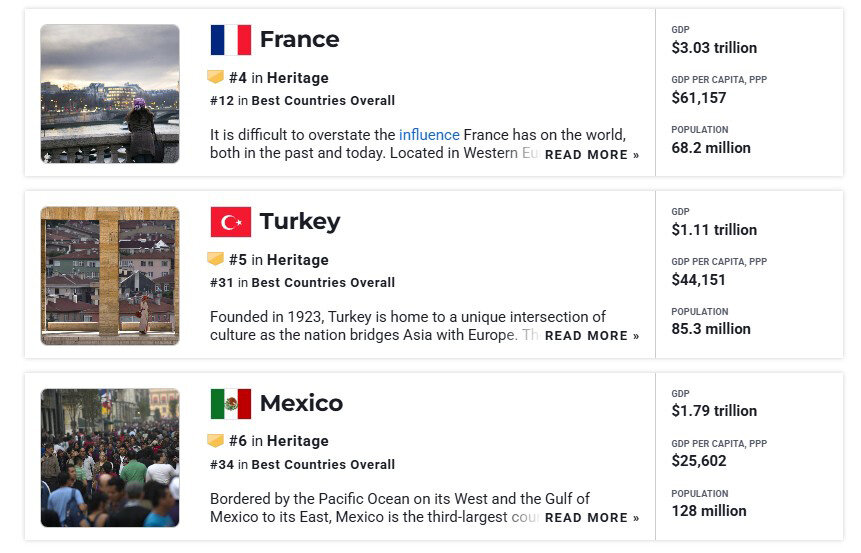Click the France flag icon
This screenshot has height=553, width=861.
pyautogui.click(x=231, y=40)
